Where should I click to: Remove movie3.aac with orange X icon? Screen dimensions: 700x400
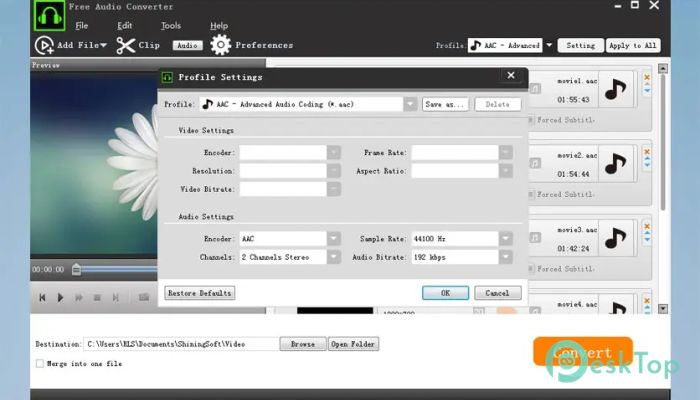coord(647,226)
